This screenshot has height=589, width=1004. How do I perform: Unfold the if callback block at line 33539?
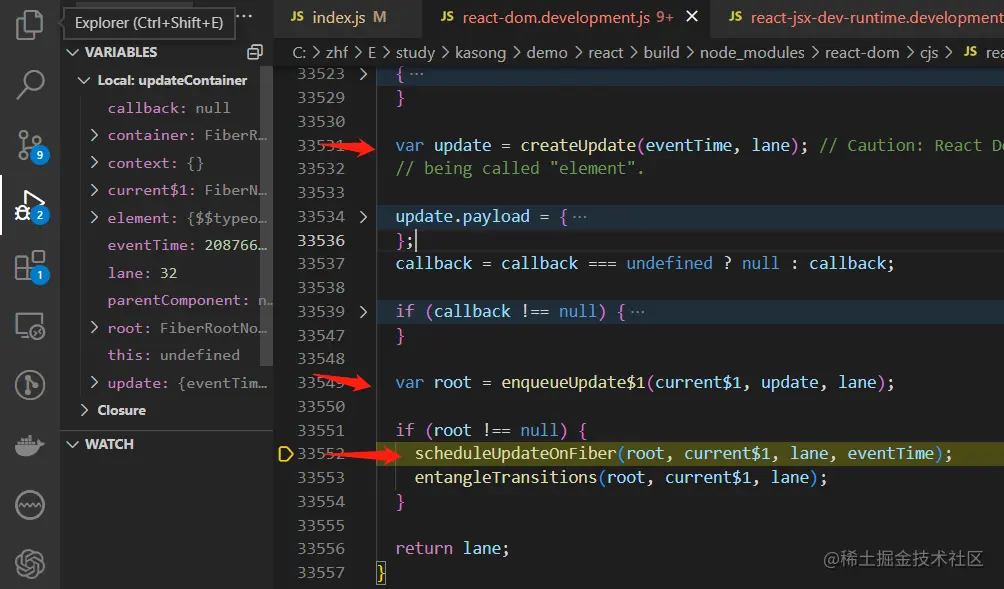pyautogui.click(x=364, y=312)
